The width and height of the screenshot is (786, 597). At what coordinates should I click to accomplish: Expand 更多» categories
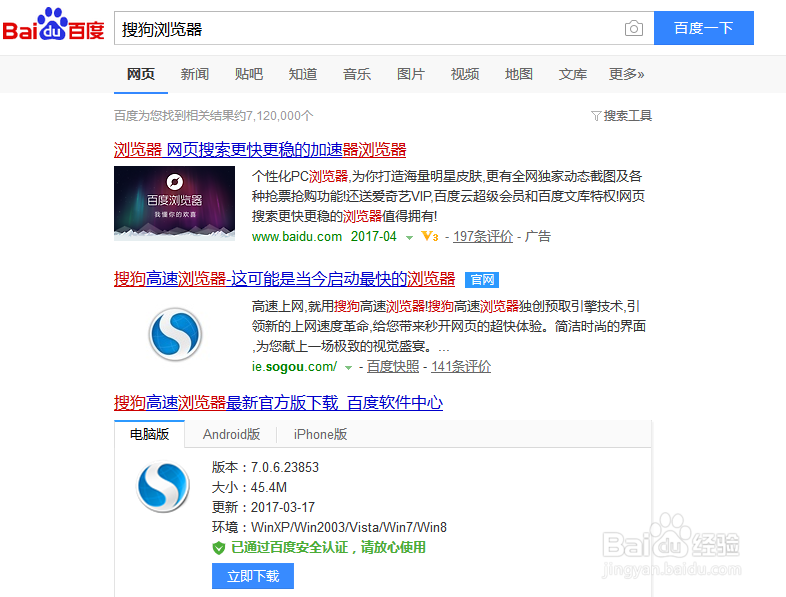point(626,74)
